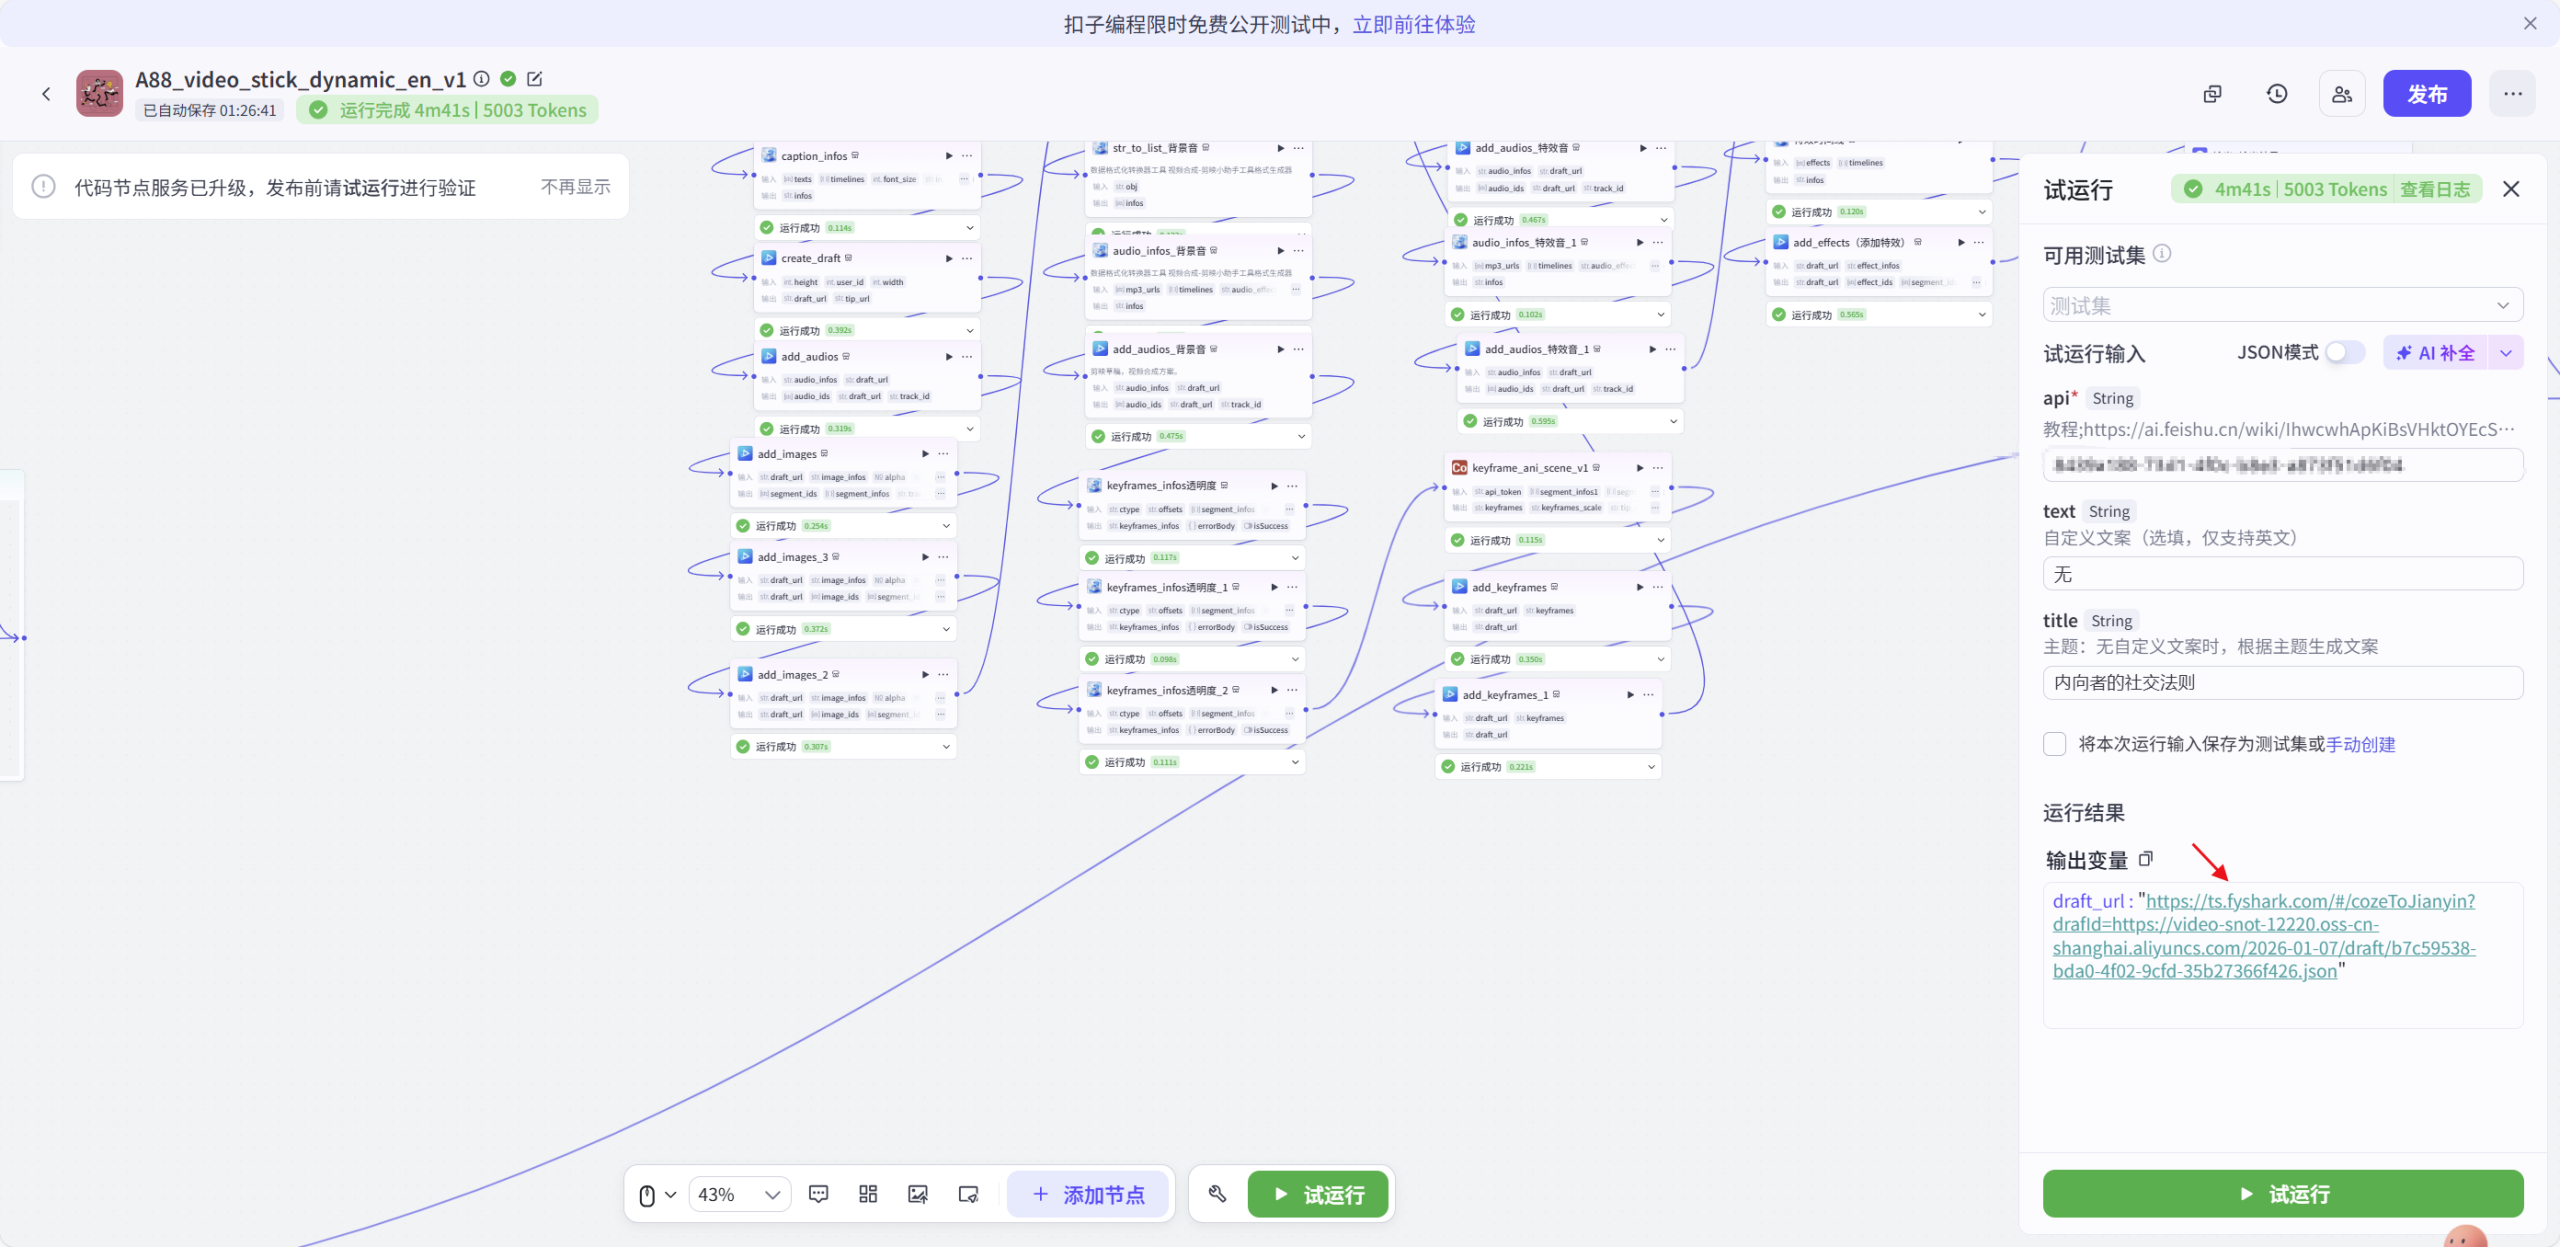
Task: Open collaborator settings icon
Action: click(2341, 93)
